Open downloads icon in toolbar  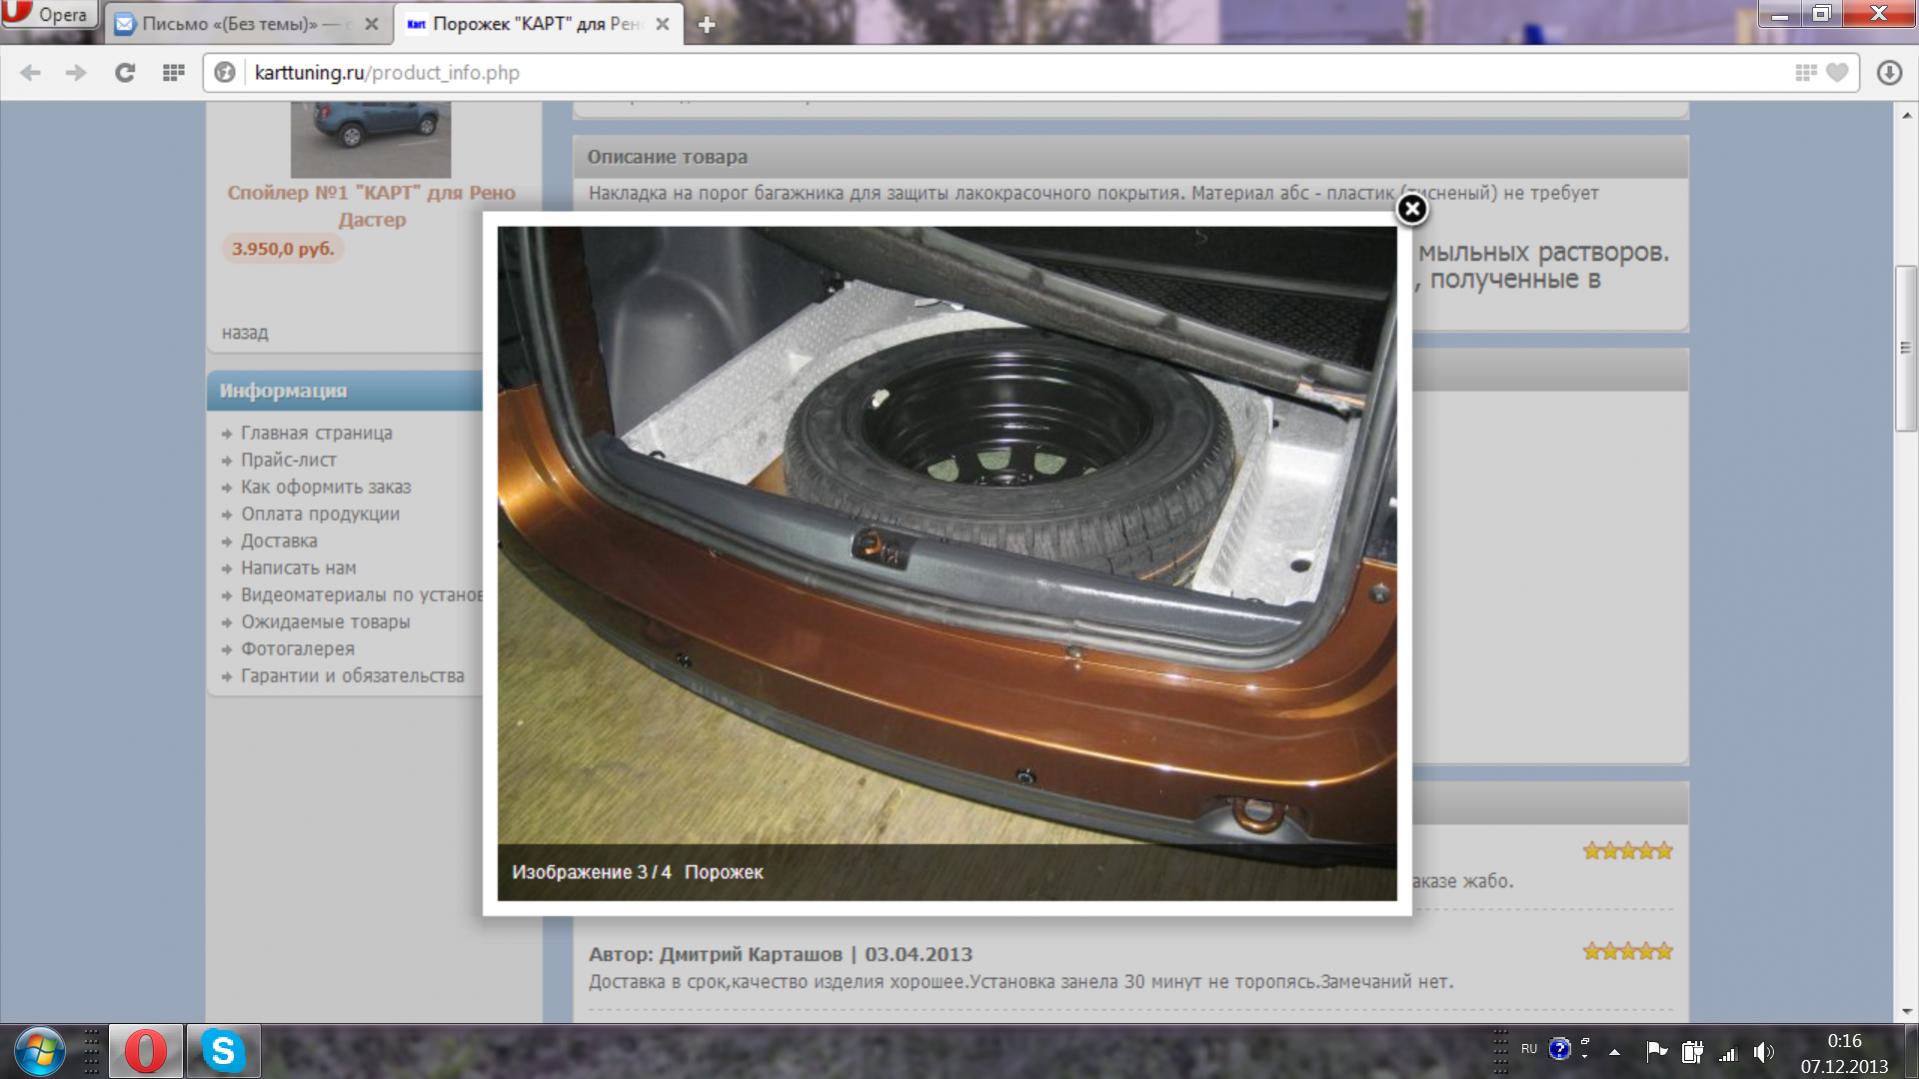1888,73
